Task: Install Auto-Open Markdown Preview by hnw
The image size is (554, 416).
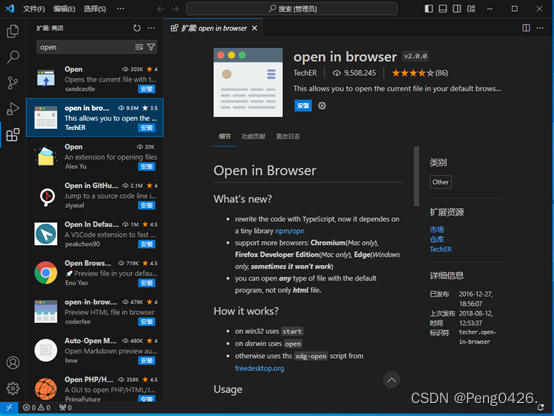Action: coord(147,361)
